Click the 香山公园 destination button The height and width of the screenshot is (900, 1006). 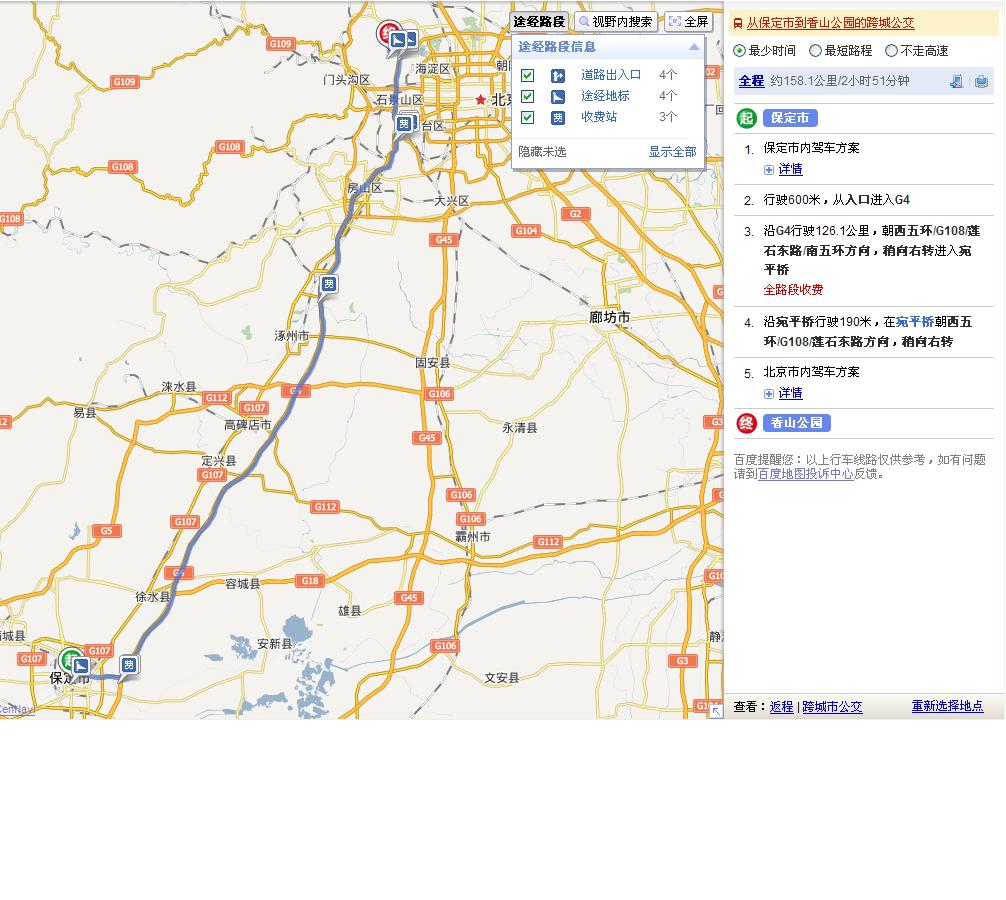(x=797, y=423)
